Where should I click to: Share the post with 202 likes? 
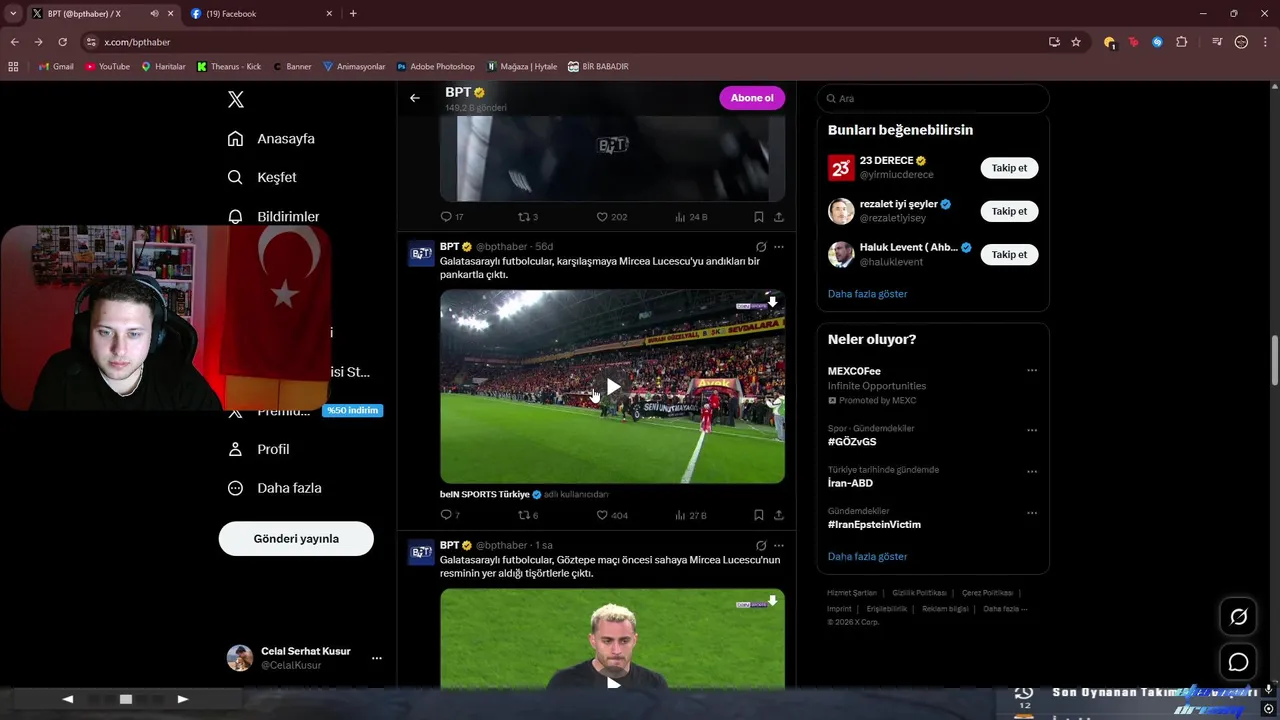pyautogui.click(x=779, y=217)
